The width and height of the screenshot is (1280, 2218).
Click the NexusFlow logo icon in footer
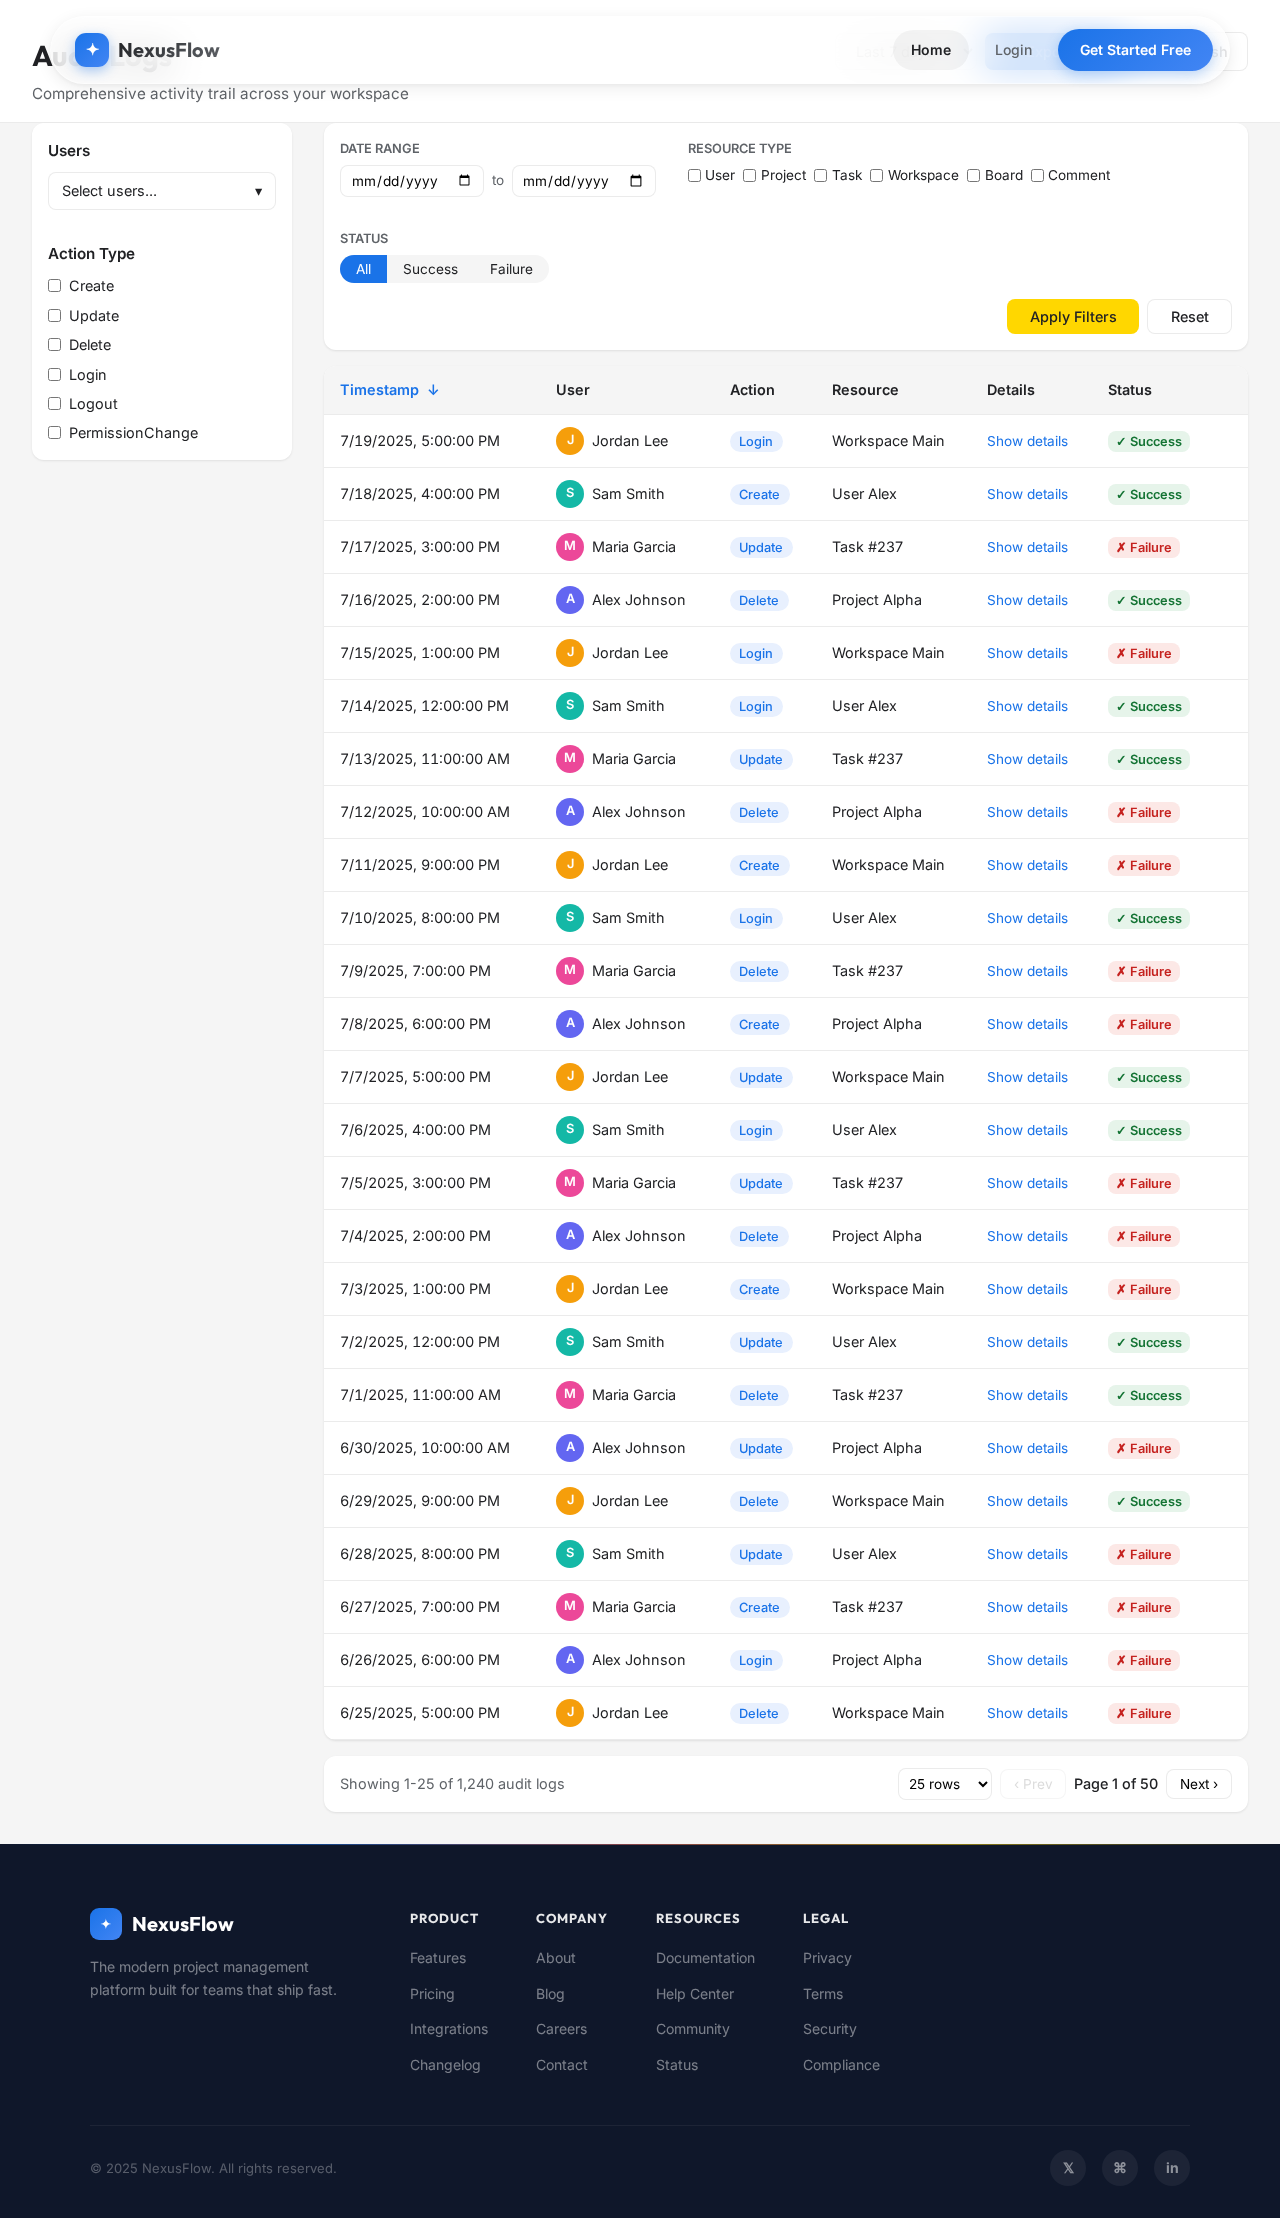tap(106, 1924)
